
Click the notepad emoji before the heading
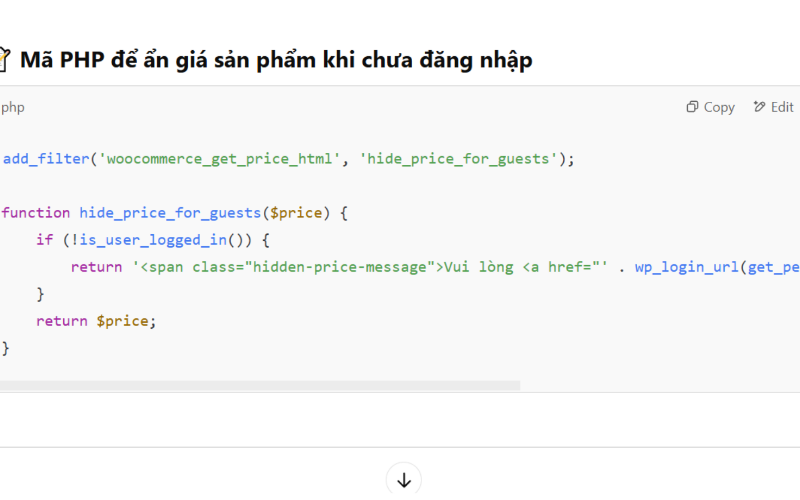pyautogui.click(x=5, y=59)
